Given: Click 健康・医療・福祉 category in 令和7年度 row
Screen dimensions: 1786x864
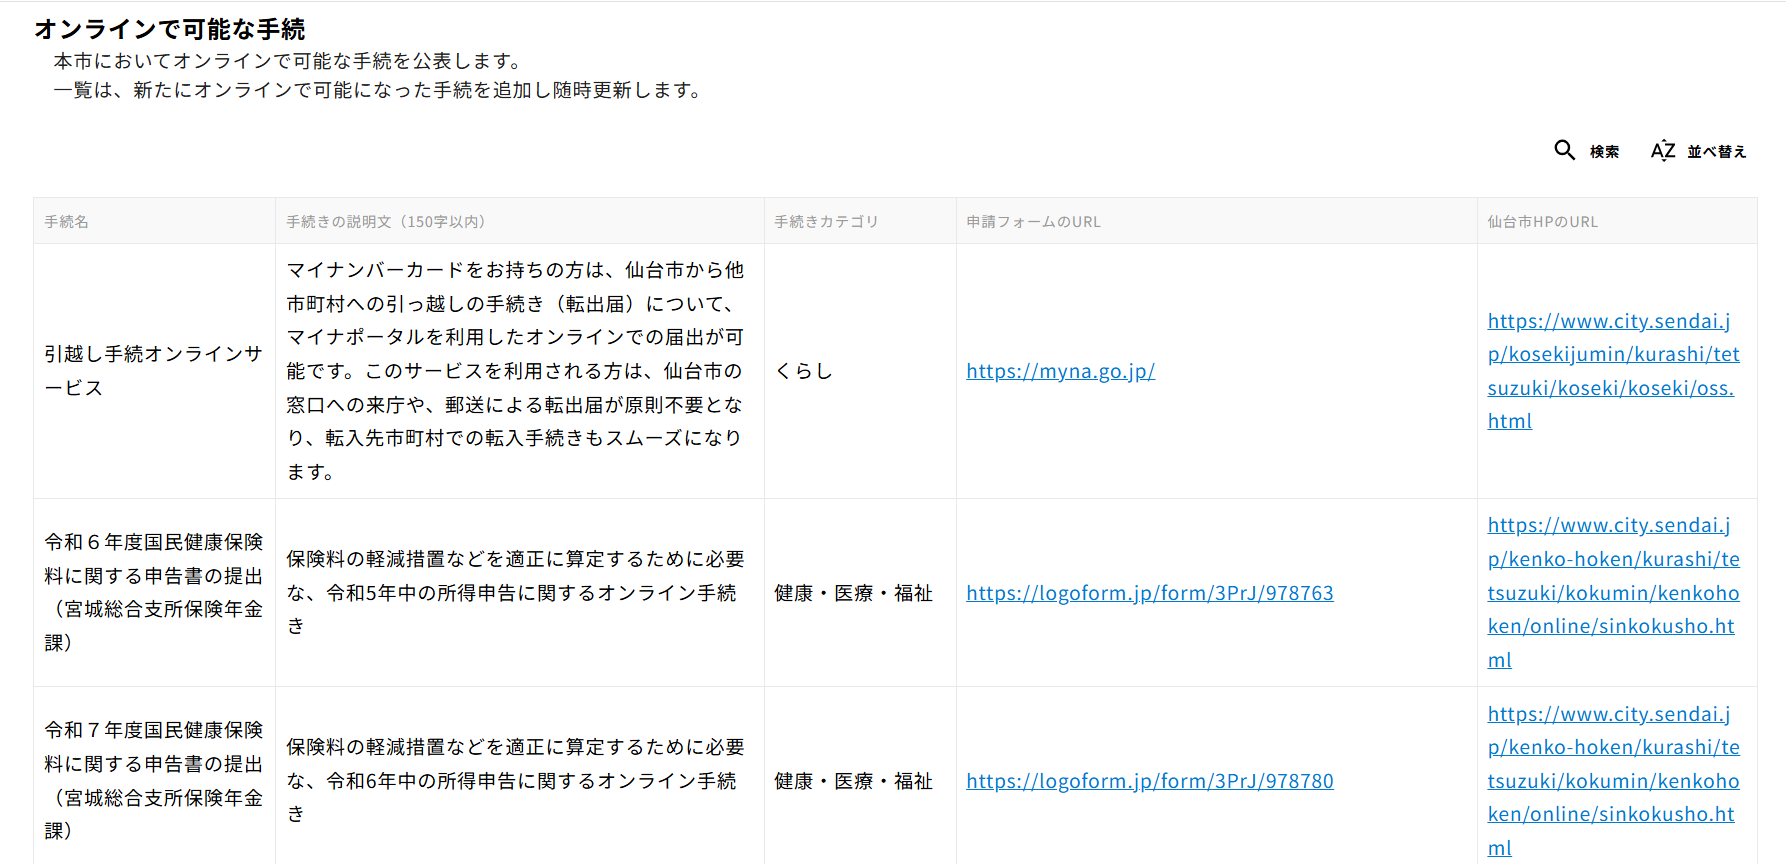Looking at the screenshot, I should [x=853, y=781].
